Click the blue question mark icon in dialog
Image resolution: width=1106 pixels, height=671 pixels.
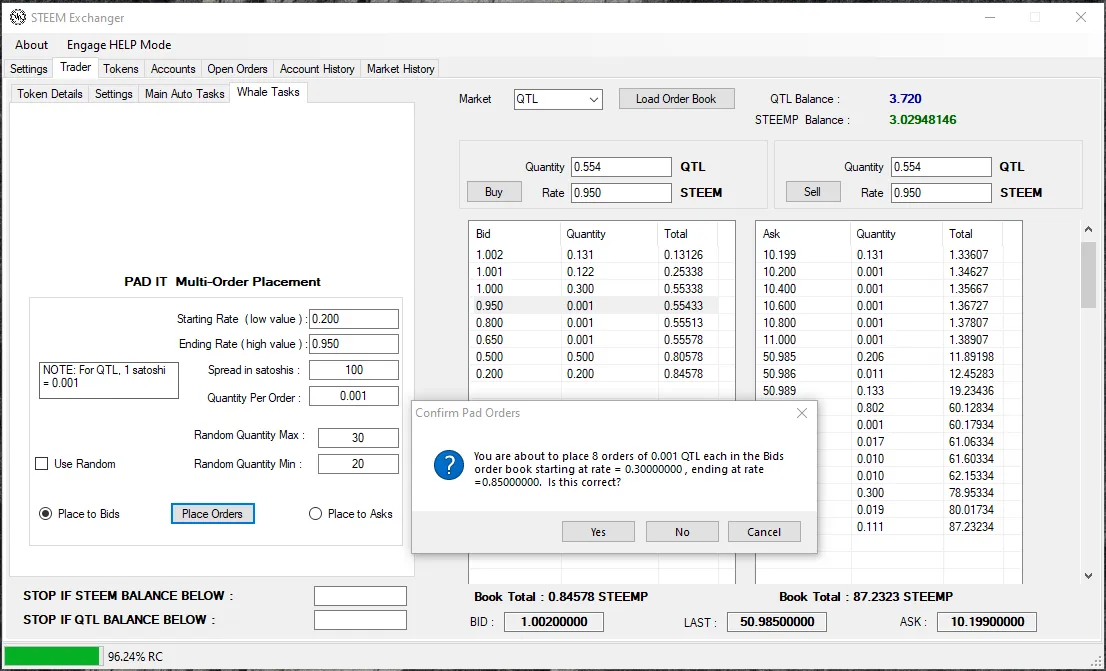(x=449, y=466)
